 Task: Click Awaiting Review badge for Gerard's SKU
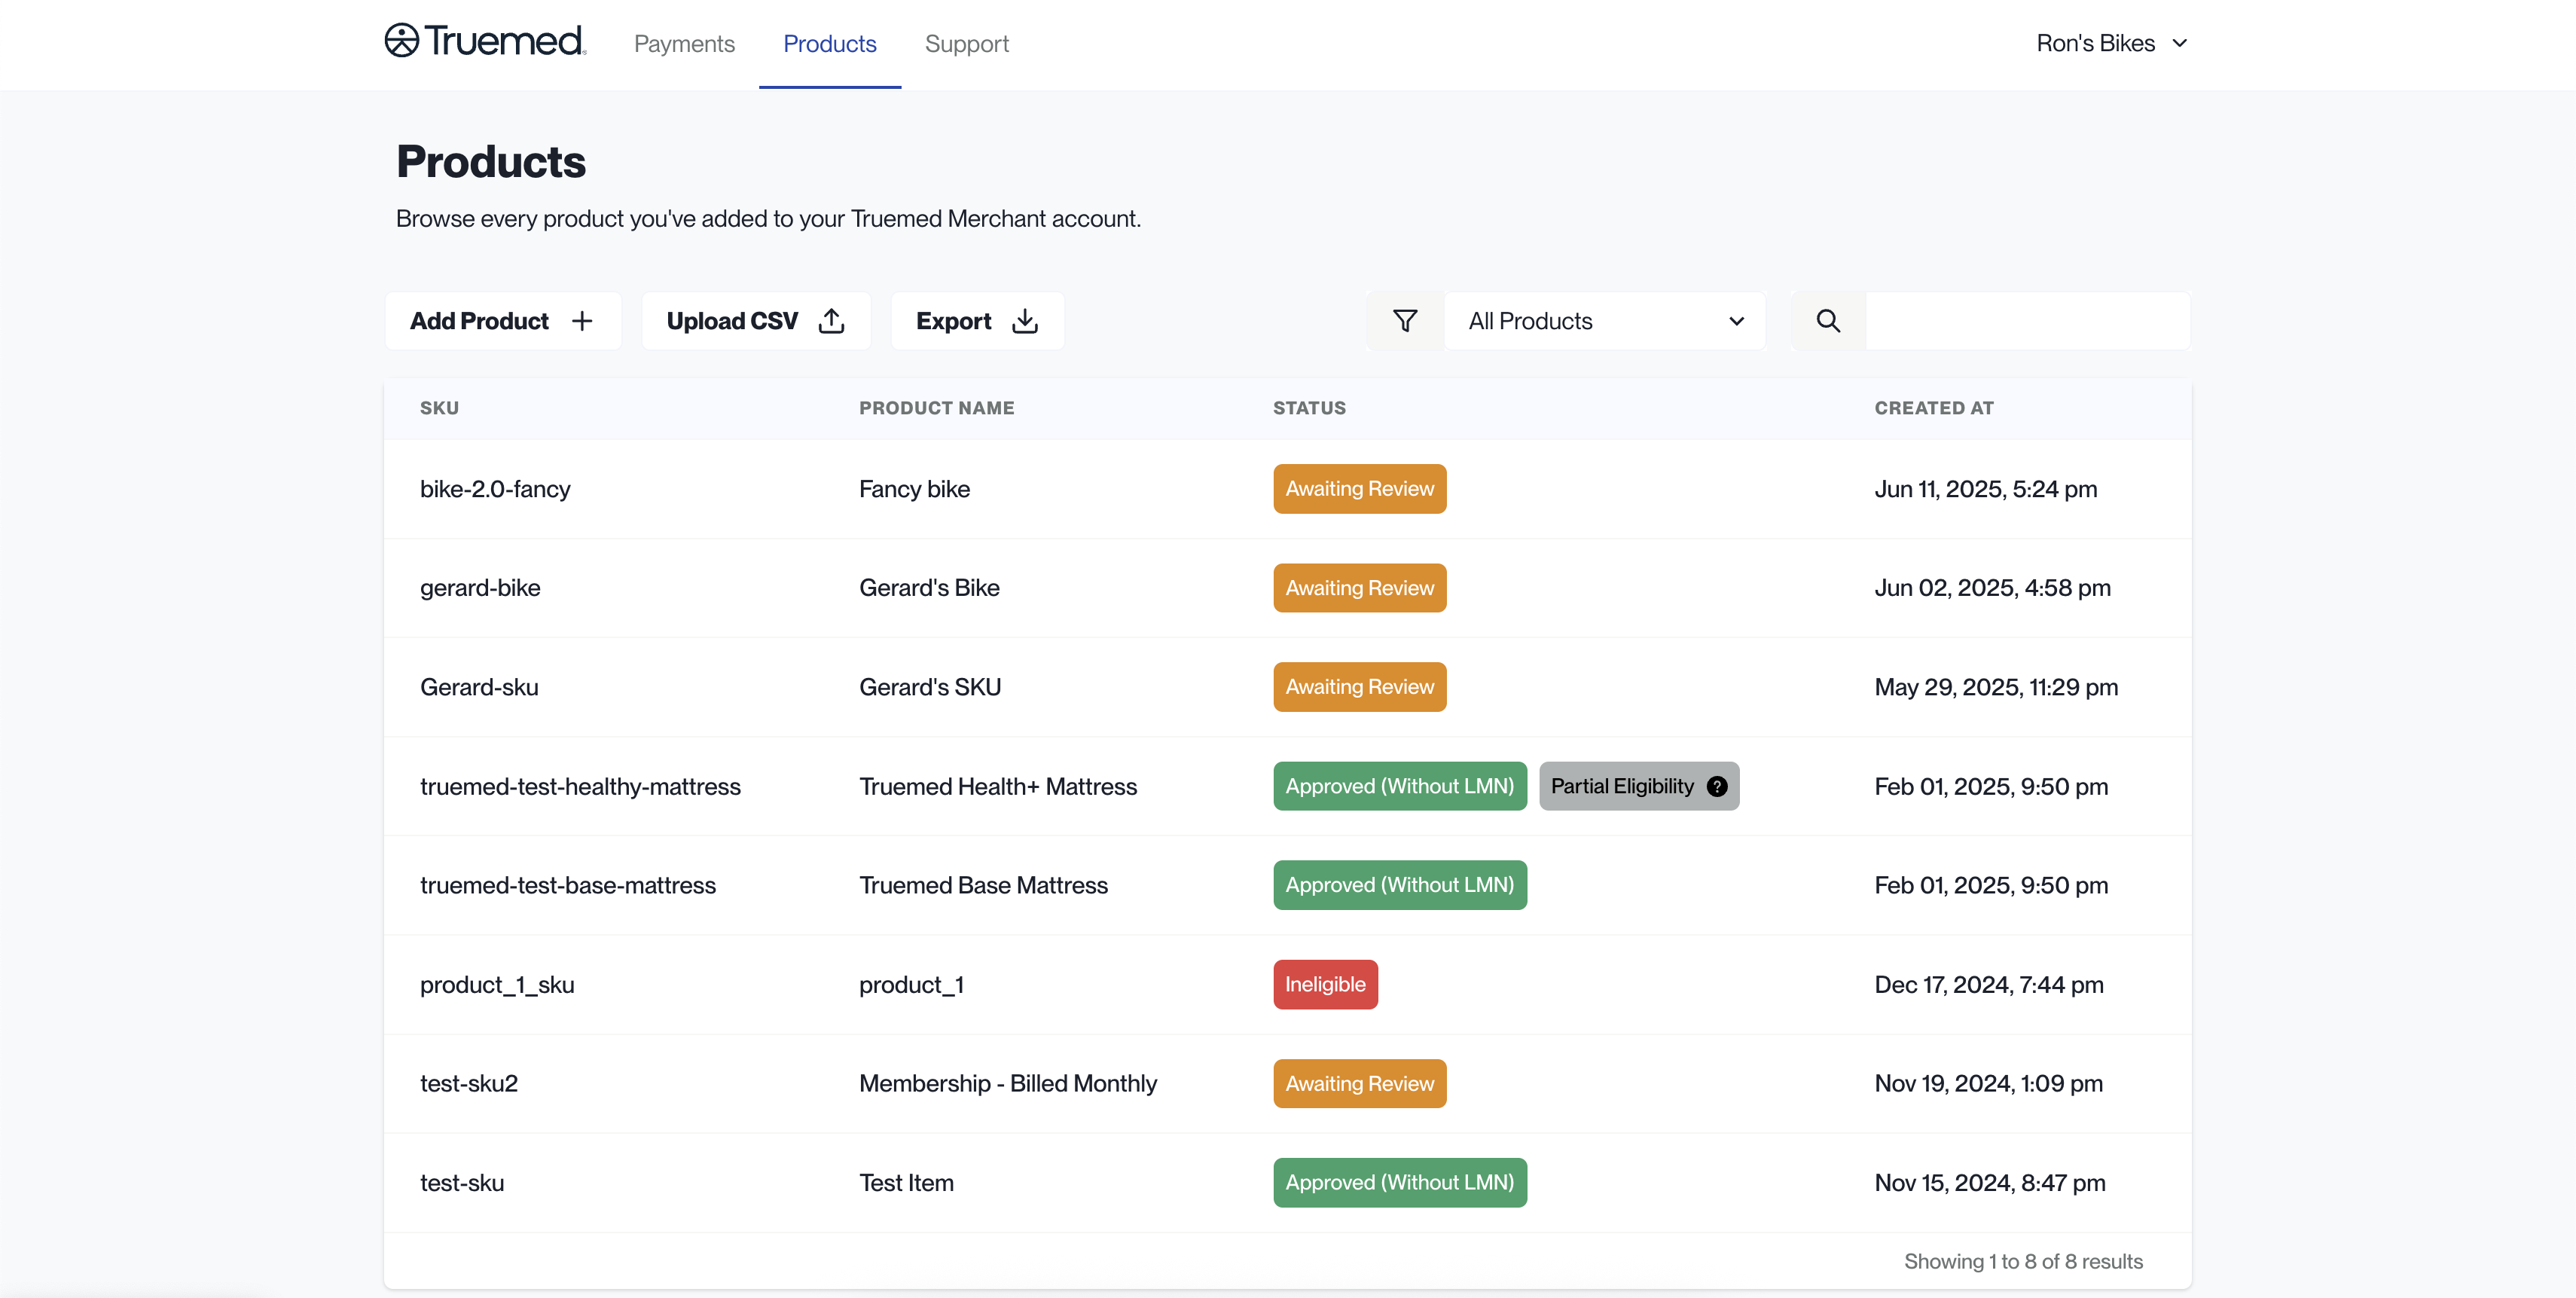coord(1359,687)
